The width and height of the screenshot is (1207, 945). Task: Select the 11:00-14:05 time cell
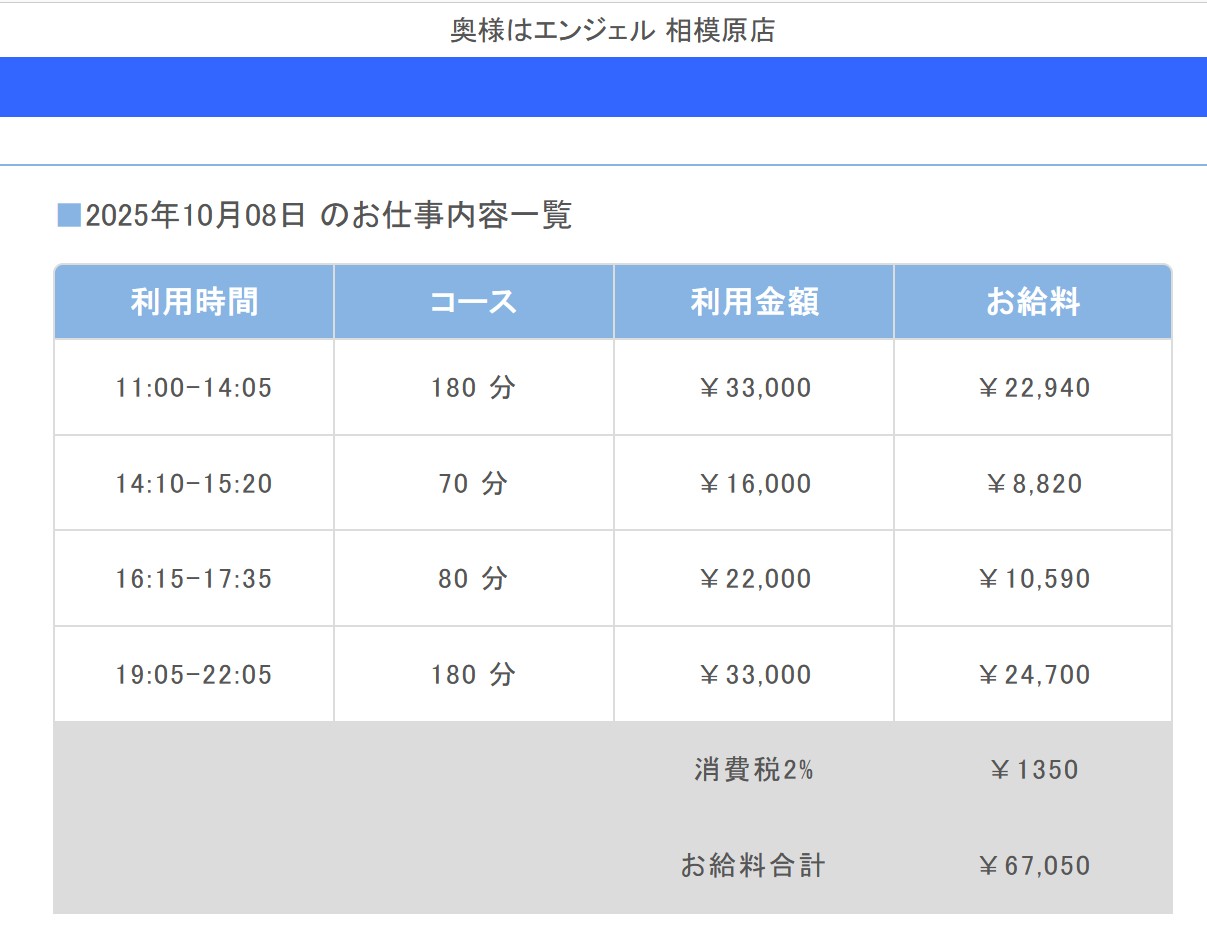pyautogui.click(x=194, y=388)
